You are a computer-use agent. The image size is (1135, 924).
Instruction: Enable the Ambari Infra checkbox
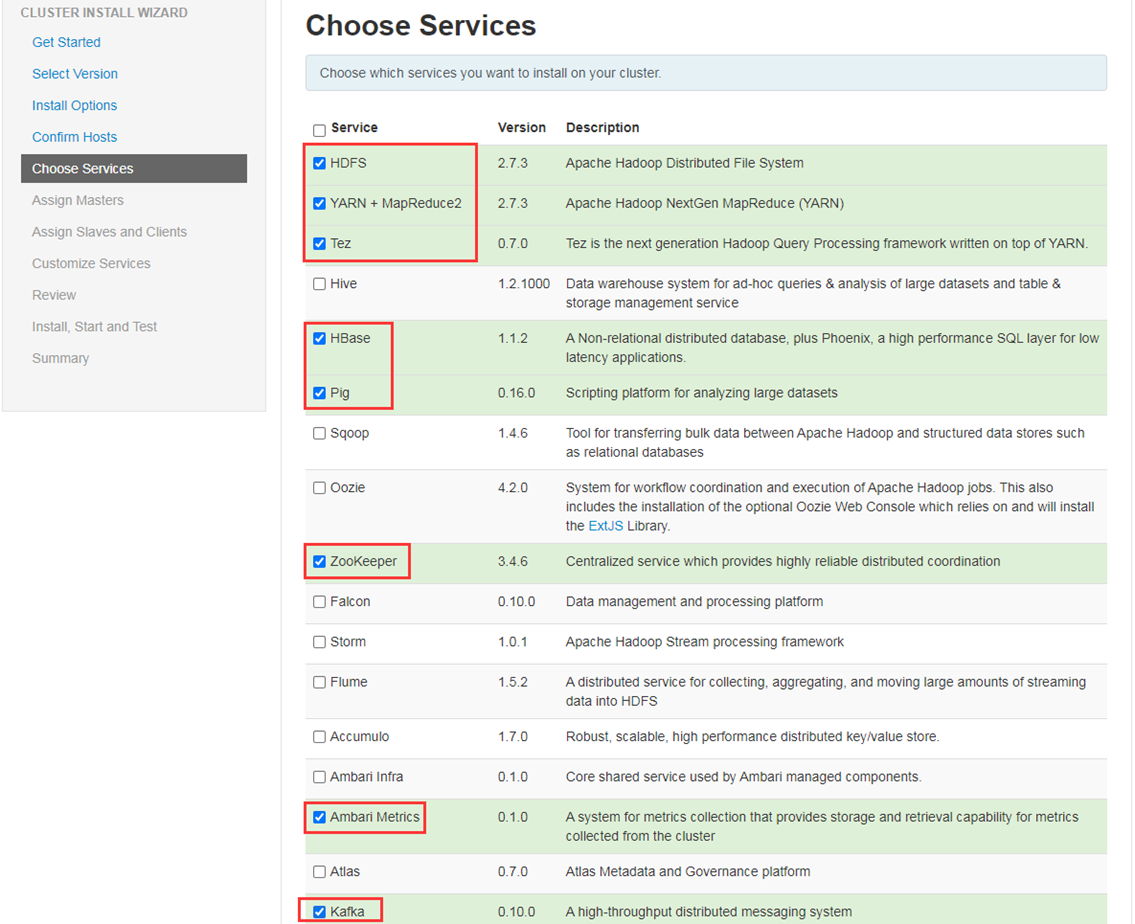click(319, 777)
